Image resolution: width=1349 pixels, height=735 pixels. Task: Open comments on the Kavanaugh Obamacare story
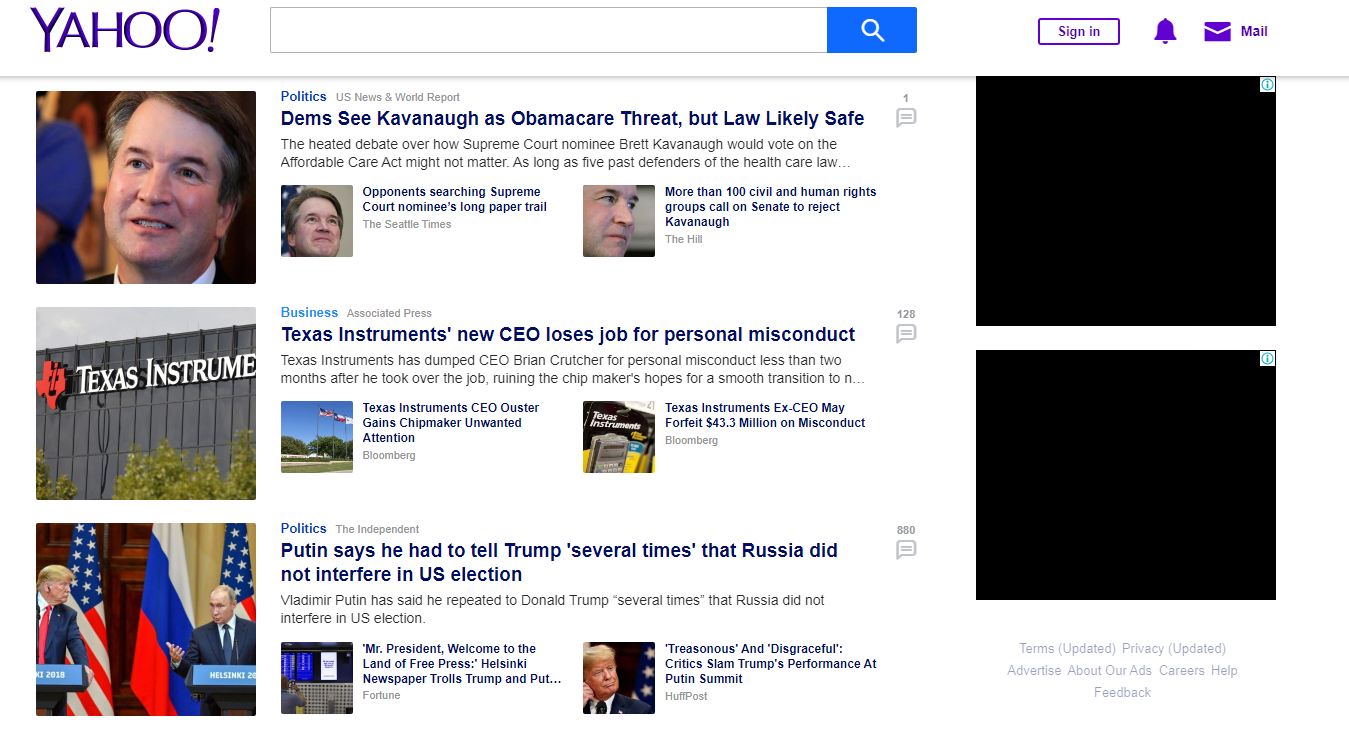click(x=906, y=117)
